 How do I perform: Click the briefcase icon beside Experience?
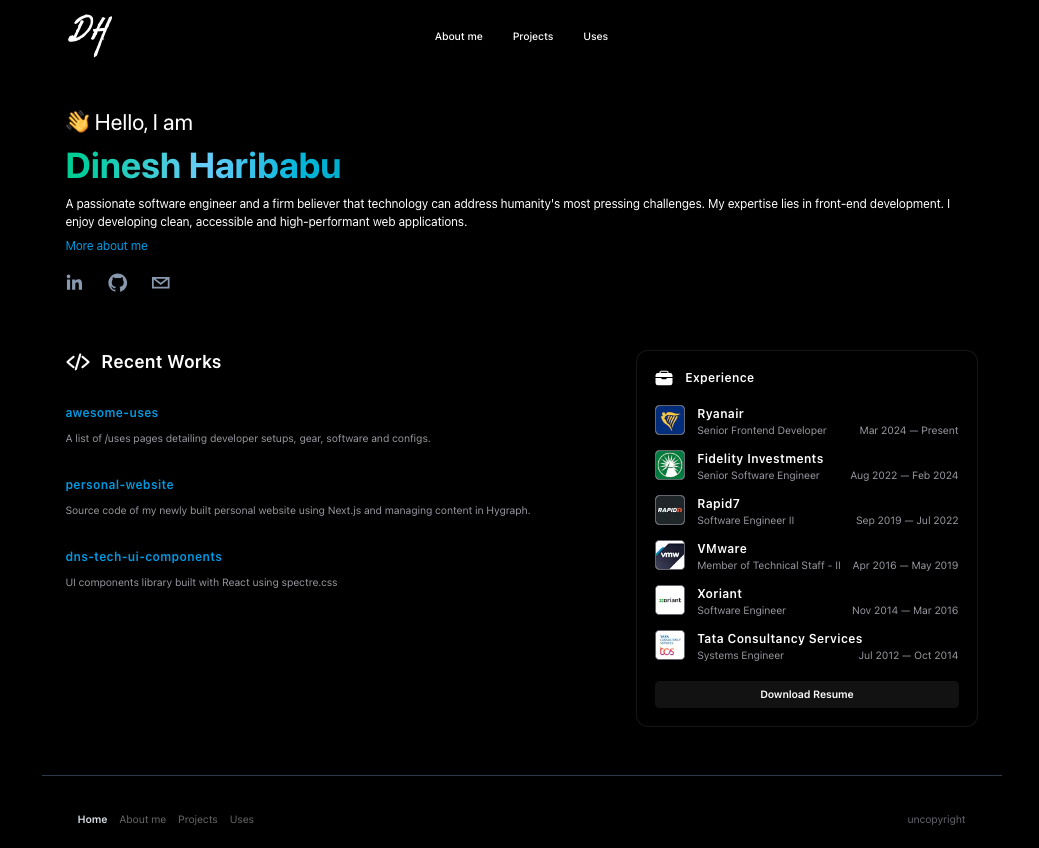pos(663,377)
